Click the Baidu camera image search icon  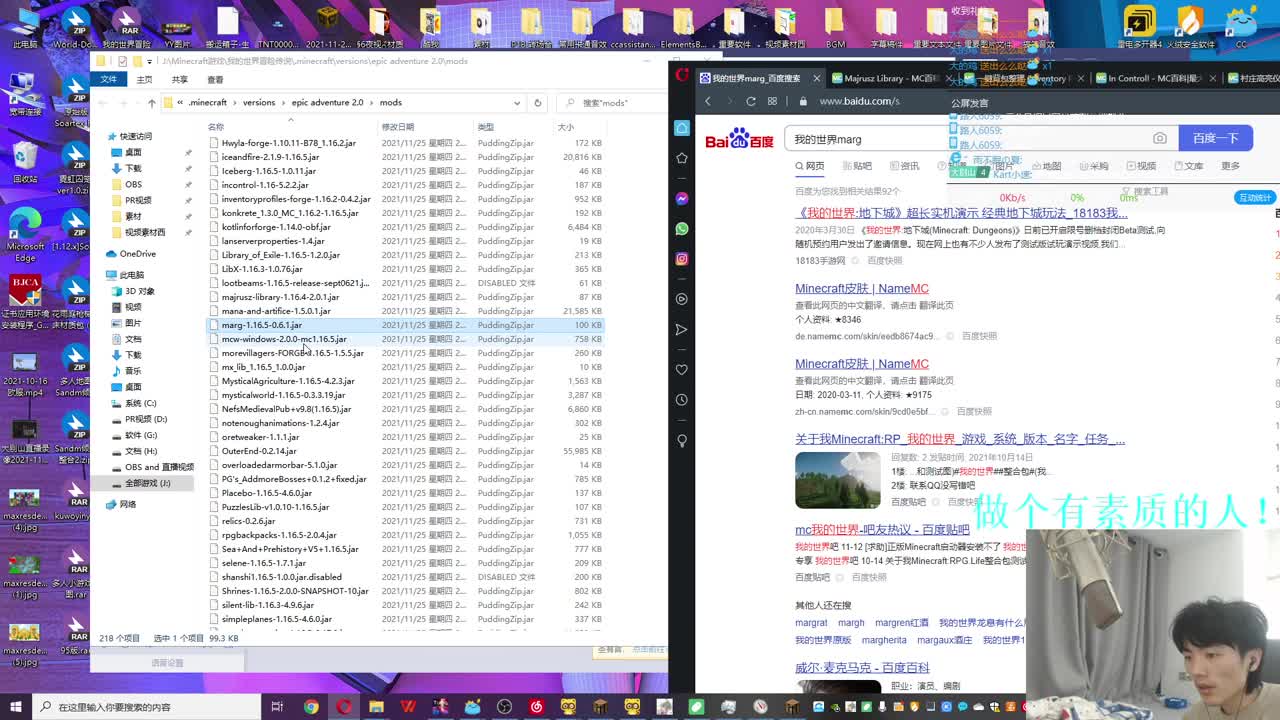point(1159,139)
